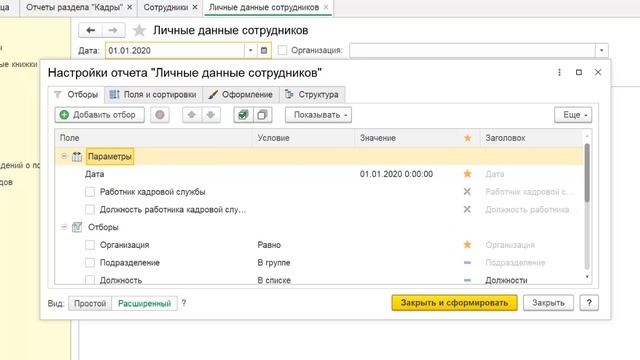Click the X mark in Должность работника row
This screenshot has height=360, width=640.
point(467,209)
